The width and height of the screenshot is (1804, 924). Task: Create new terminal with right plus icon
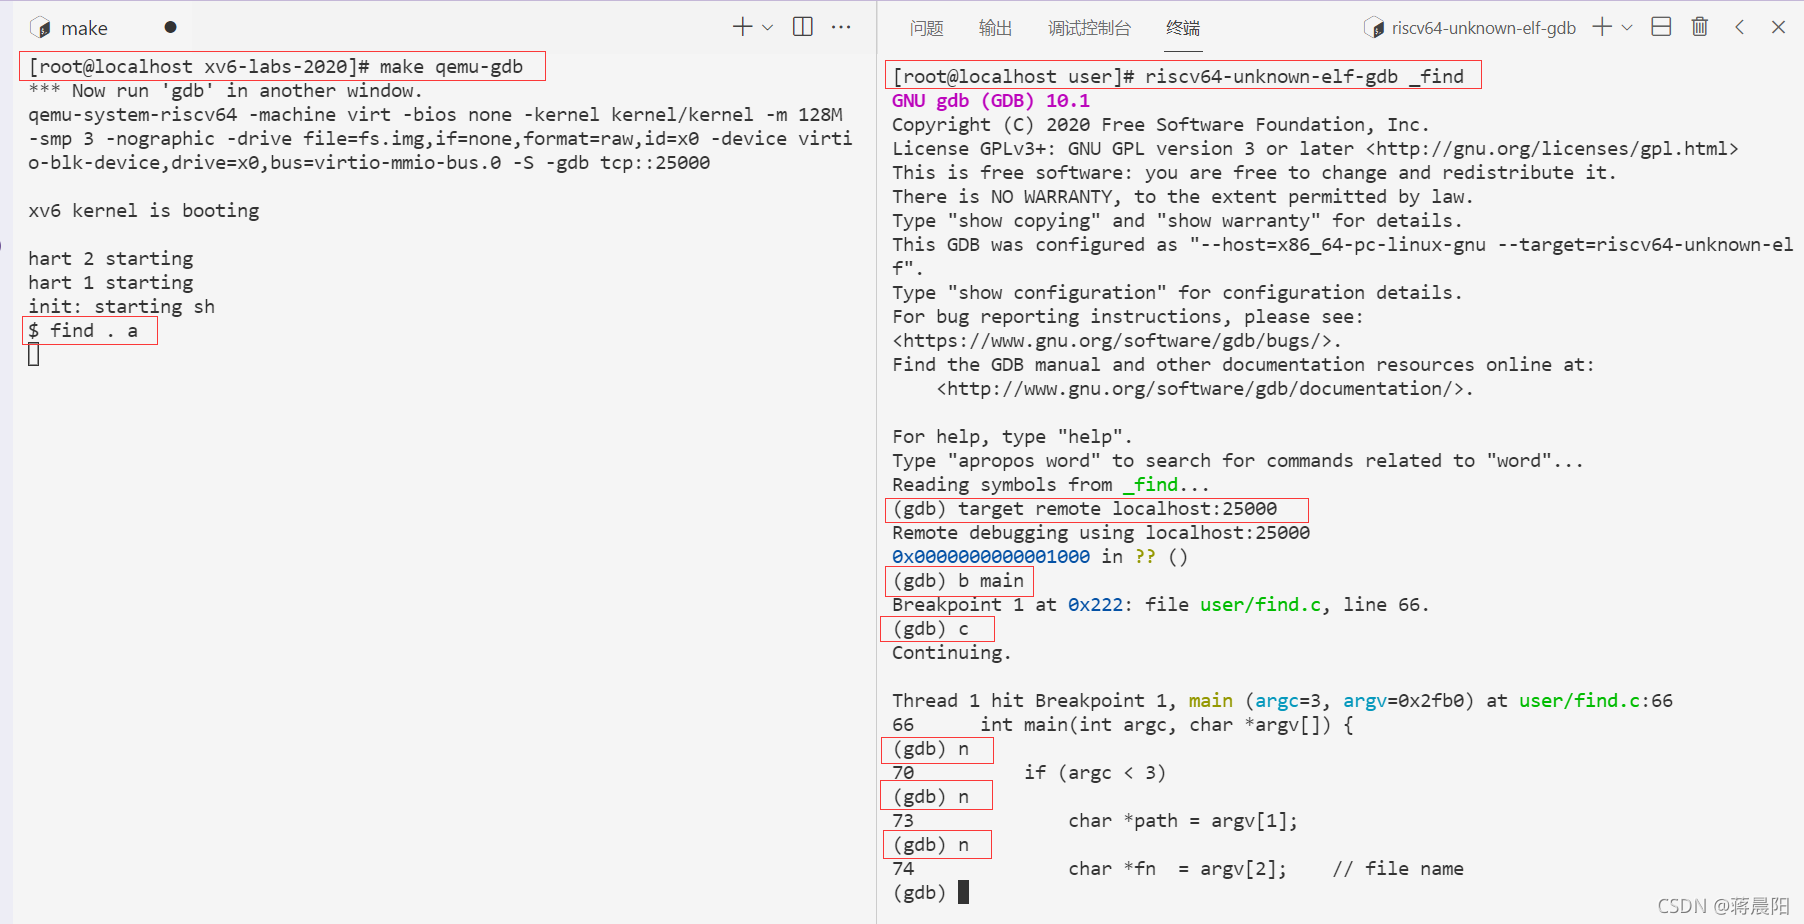(1602, 27)
